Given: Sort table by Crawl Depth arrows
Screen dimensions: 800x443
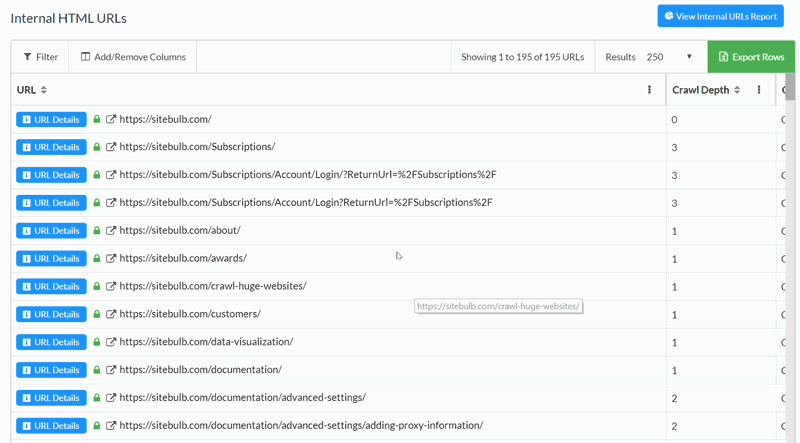Looking at the screenshot, I should point(737,90).
